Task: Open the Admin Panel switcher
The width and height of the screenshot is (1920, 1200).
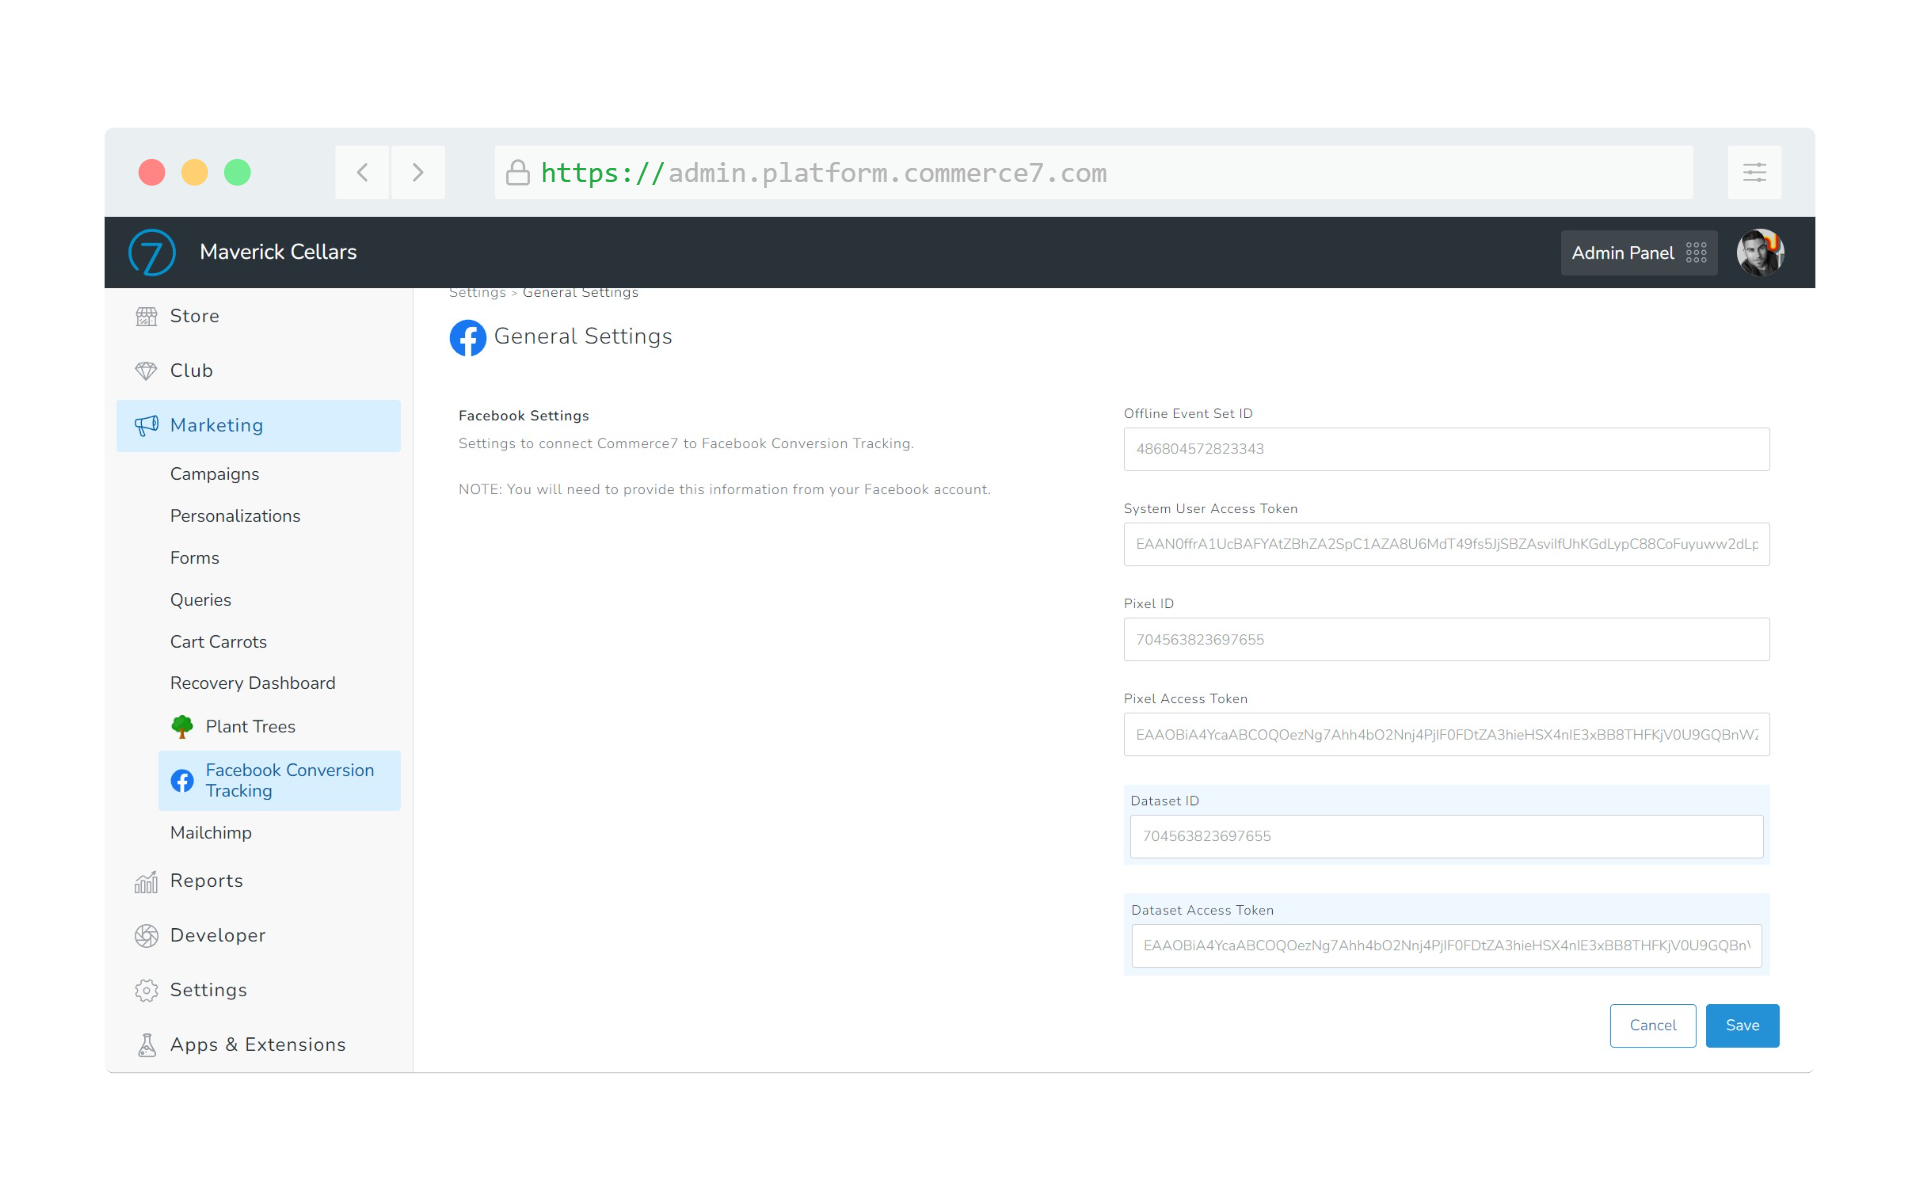Action: (x=1638, y=253)
